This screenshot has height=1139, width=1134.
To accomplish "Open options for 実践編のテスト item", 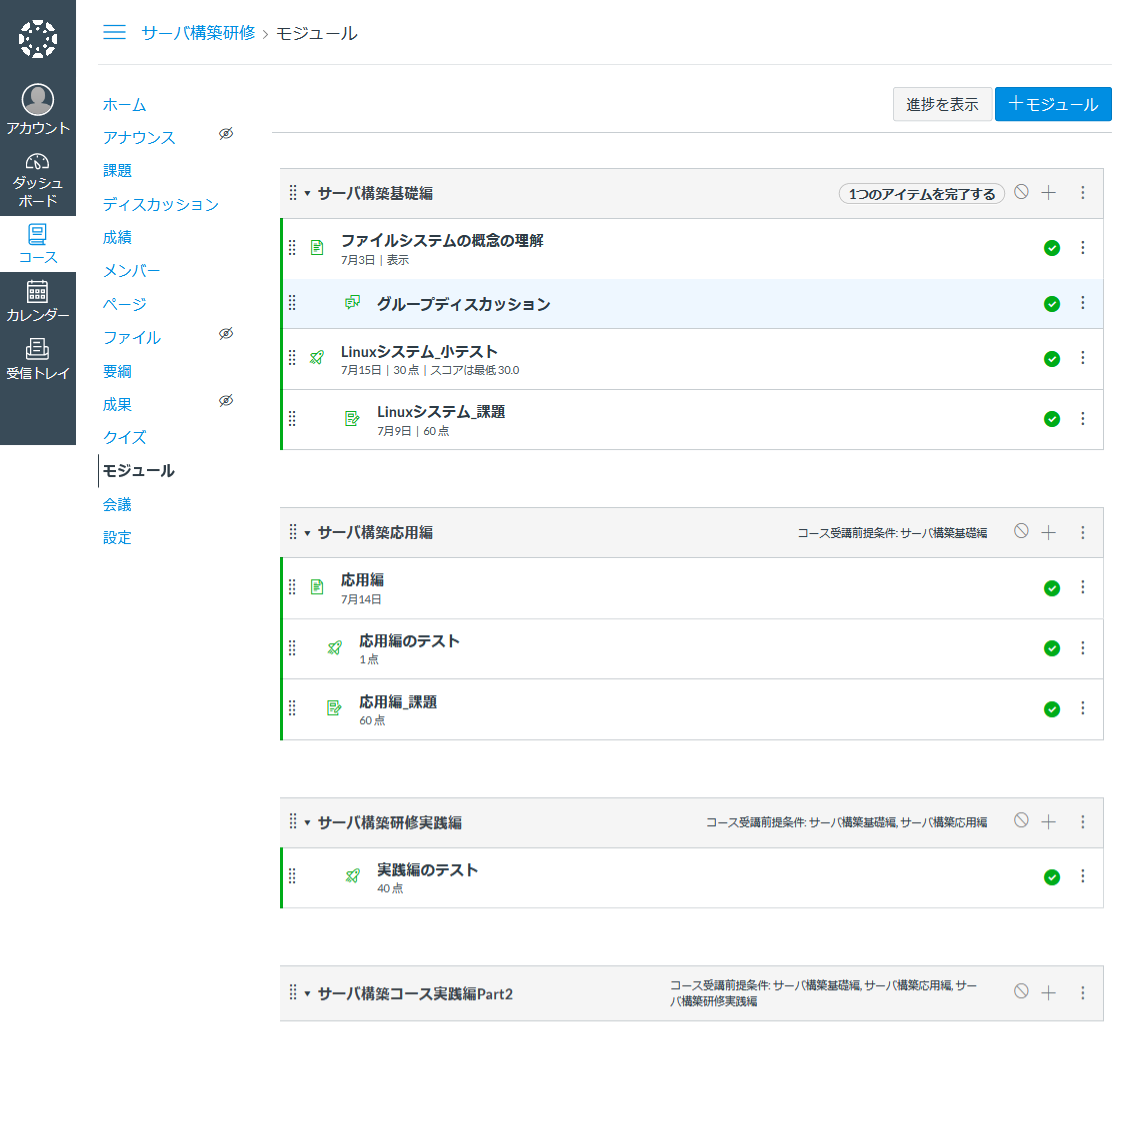I will click(1082, 876).
